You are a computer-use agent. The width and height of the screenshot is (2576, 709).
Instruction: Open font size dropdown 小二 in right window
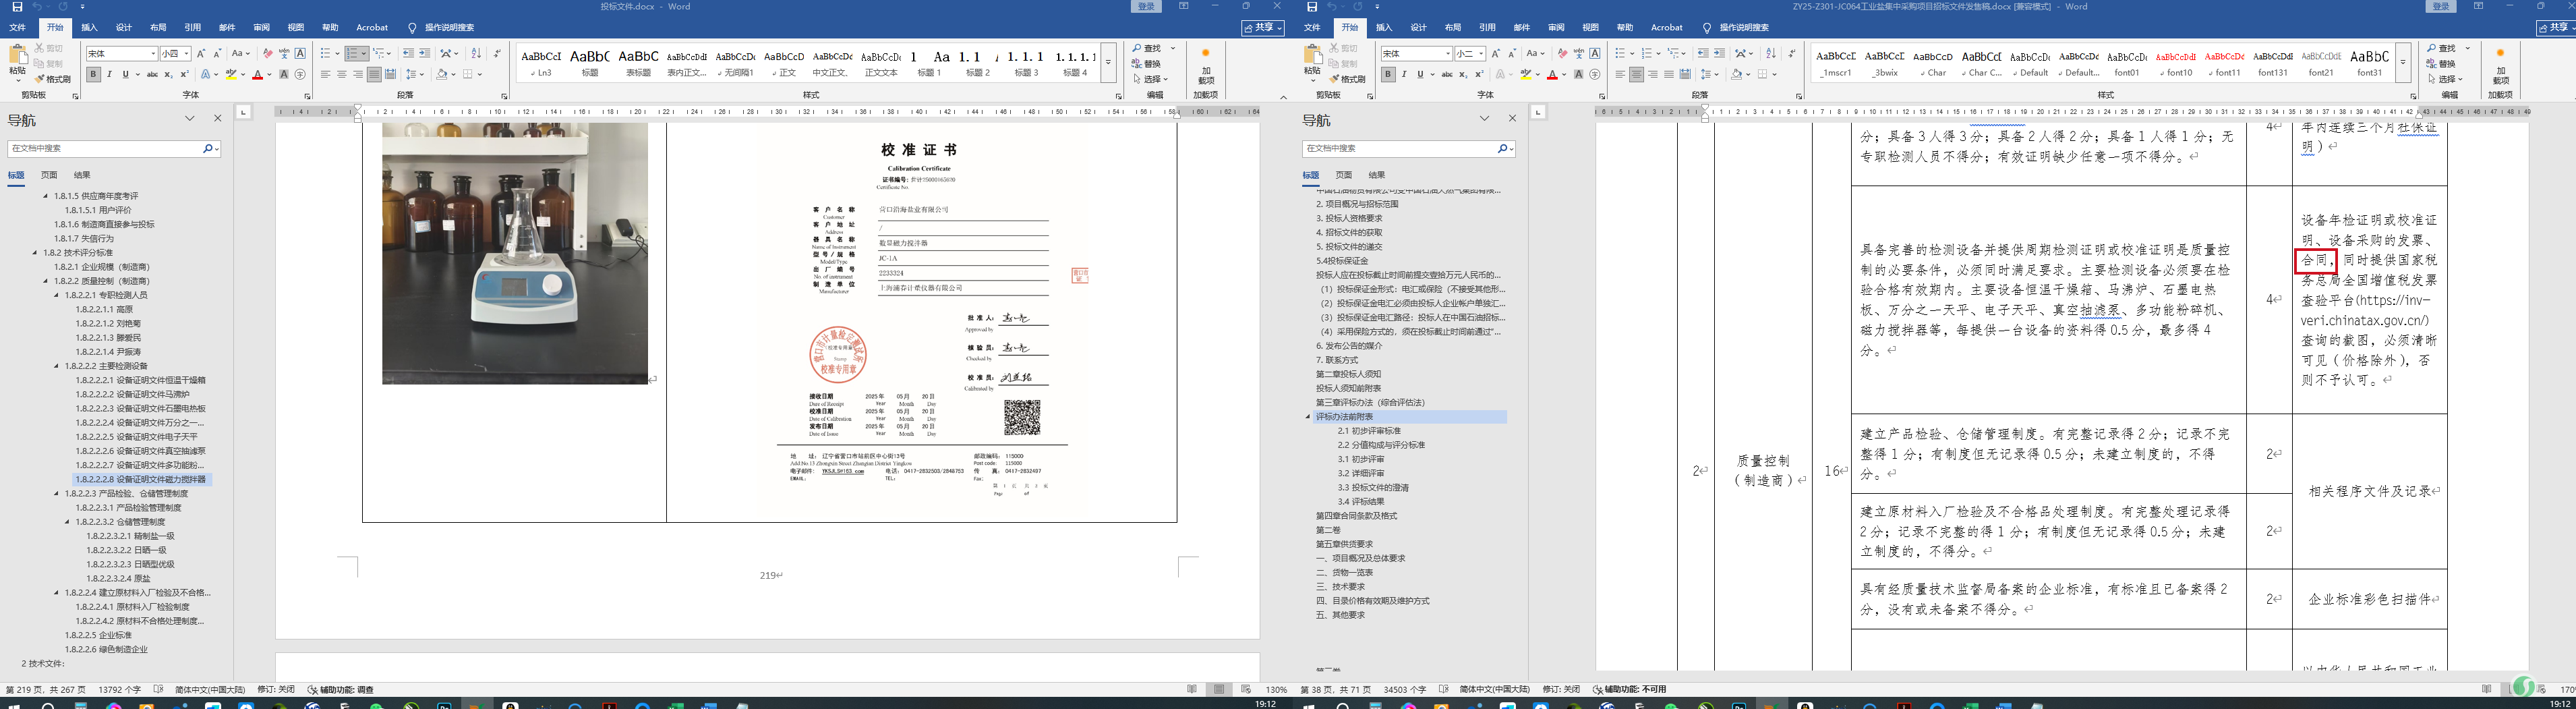tap(1481, 54)
